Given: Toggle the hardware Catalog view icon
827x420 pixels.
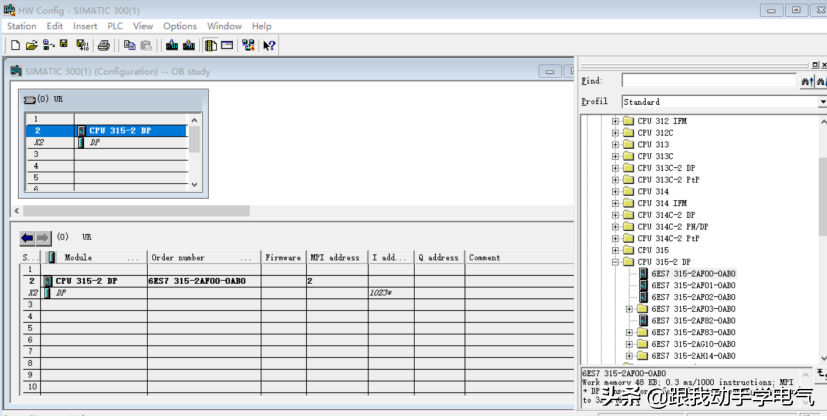Looking at the screenshot, I should coord(210,45).
